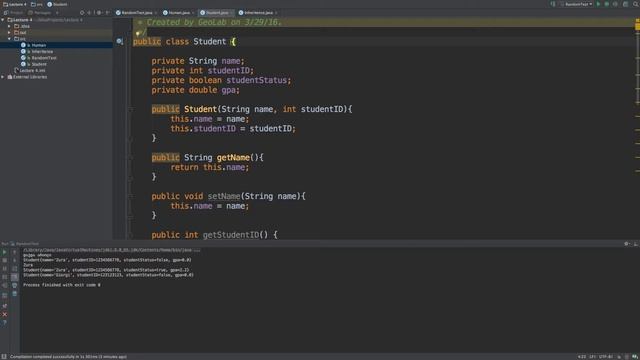Click the Scroll from Source target icon
This screenshot has height=360, width=640.
coord(82,13)
